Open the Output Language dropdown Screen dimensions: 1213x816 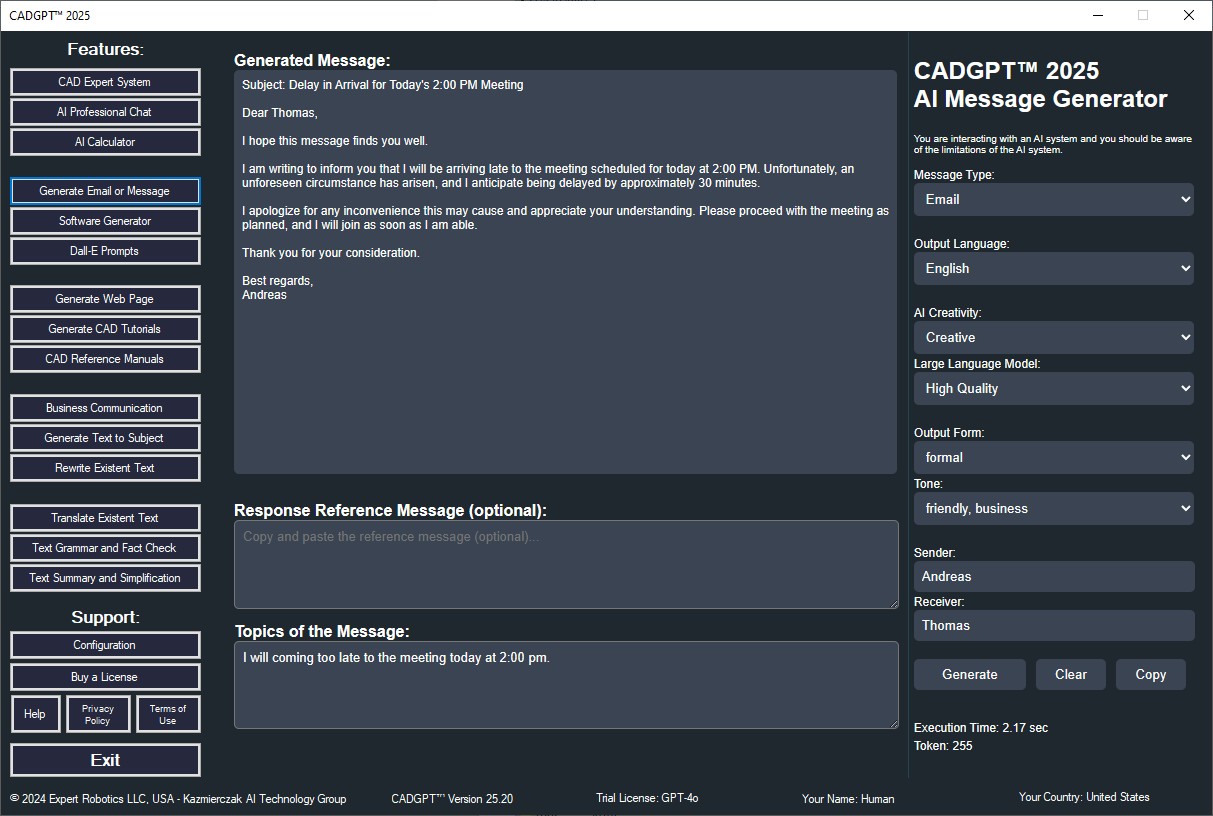coord(1054,268)
